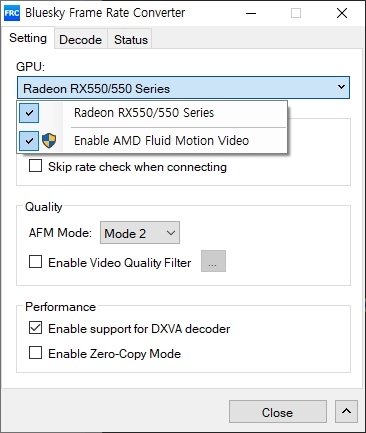This screenshot has height=433, width=366.
Task: Click the disabled maximize window icon
Action: [x=296, y=13]
